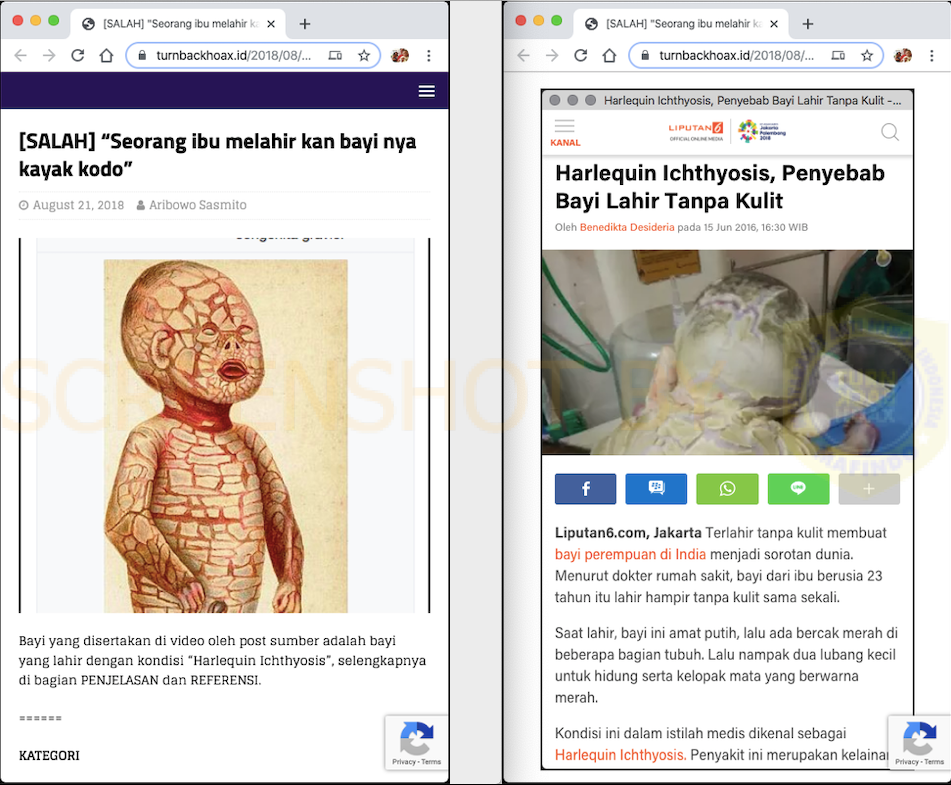This screenshot has height=785, width=951.
Task: Share article via BBM blue button
Action: 656,489
